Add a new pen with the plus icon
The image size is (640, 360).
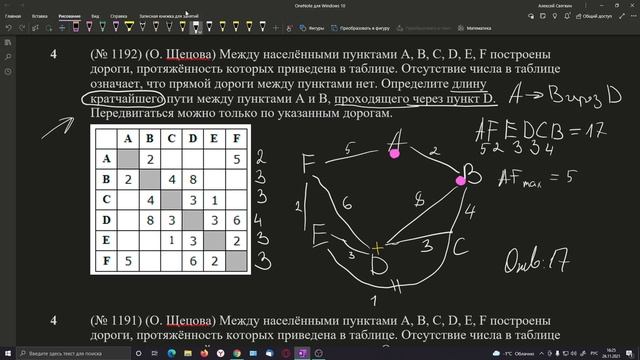276,28
